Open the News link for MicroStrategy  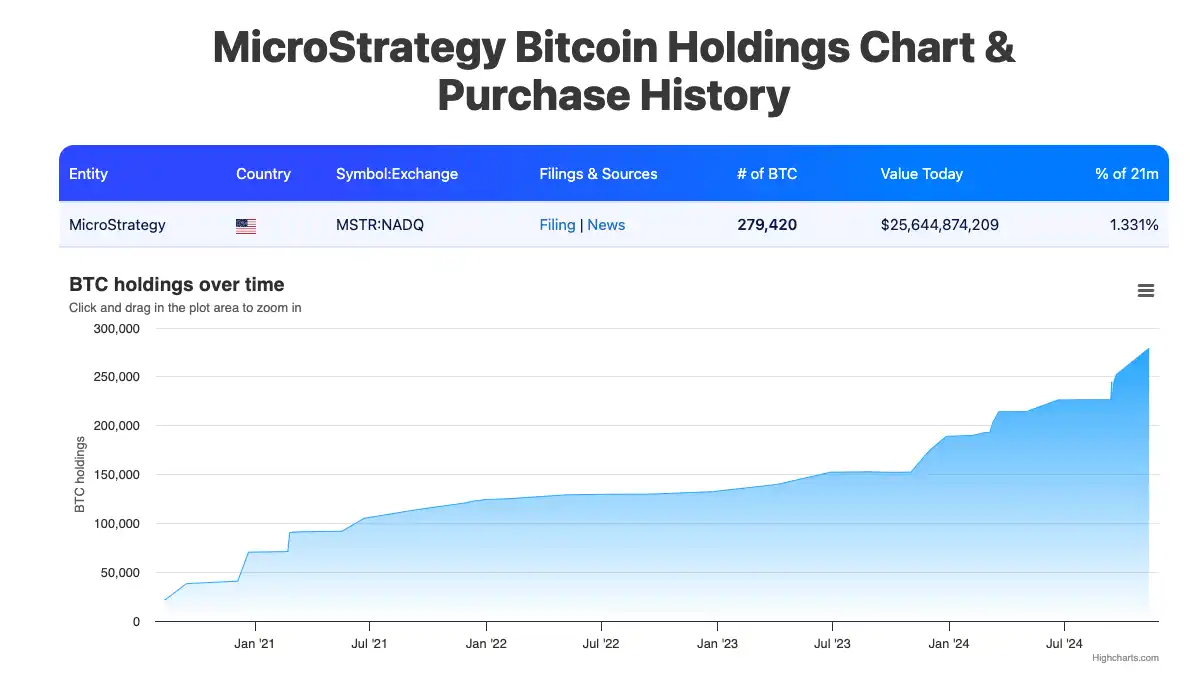[606, 225]
